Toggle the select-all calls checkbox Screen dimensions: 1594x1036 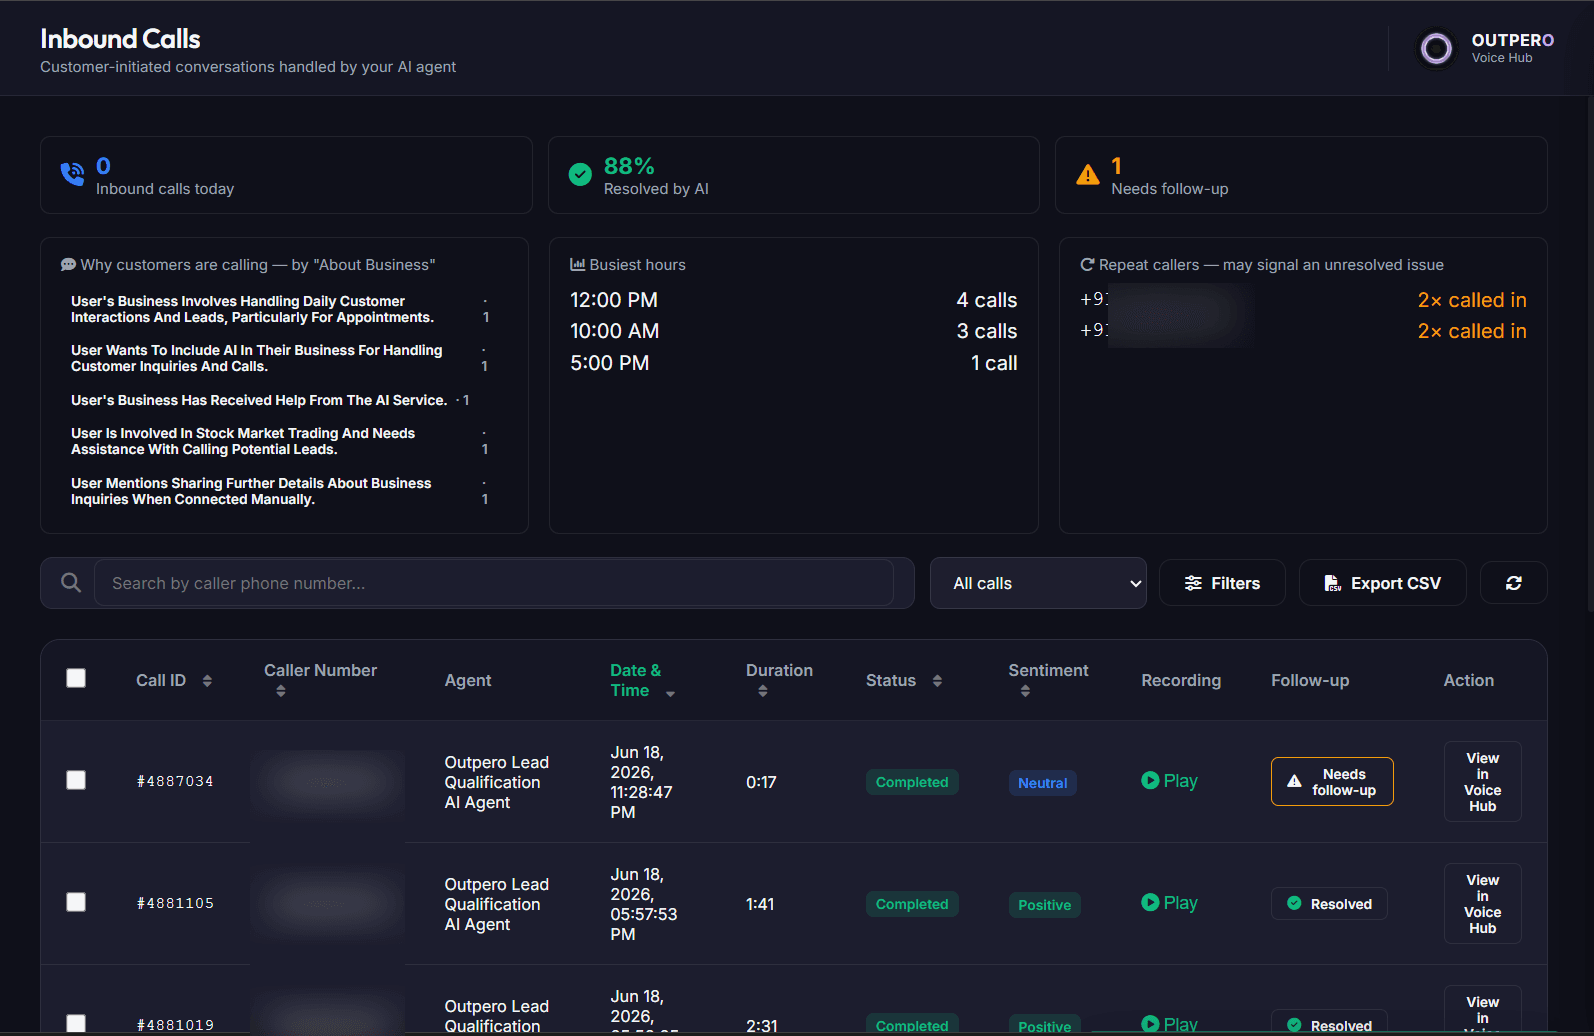[76, 678]
